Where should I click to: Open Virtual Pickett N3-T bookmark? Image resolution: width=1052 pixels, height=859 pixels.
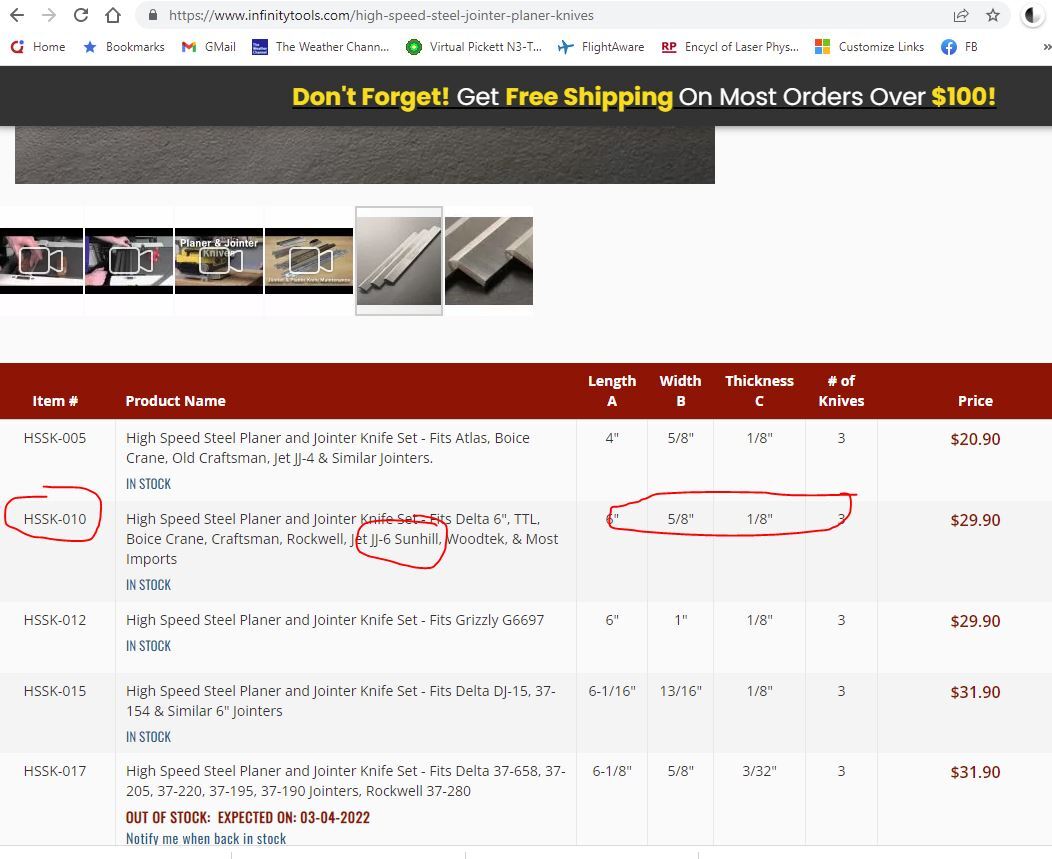[x=474, y=47]
